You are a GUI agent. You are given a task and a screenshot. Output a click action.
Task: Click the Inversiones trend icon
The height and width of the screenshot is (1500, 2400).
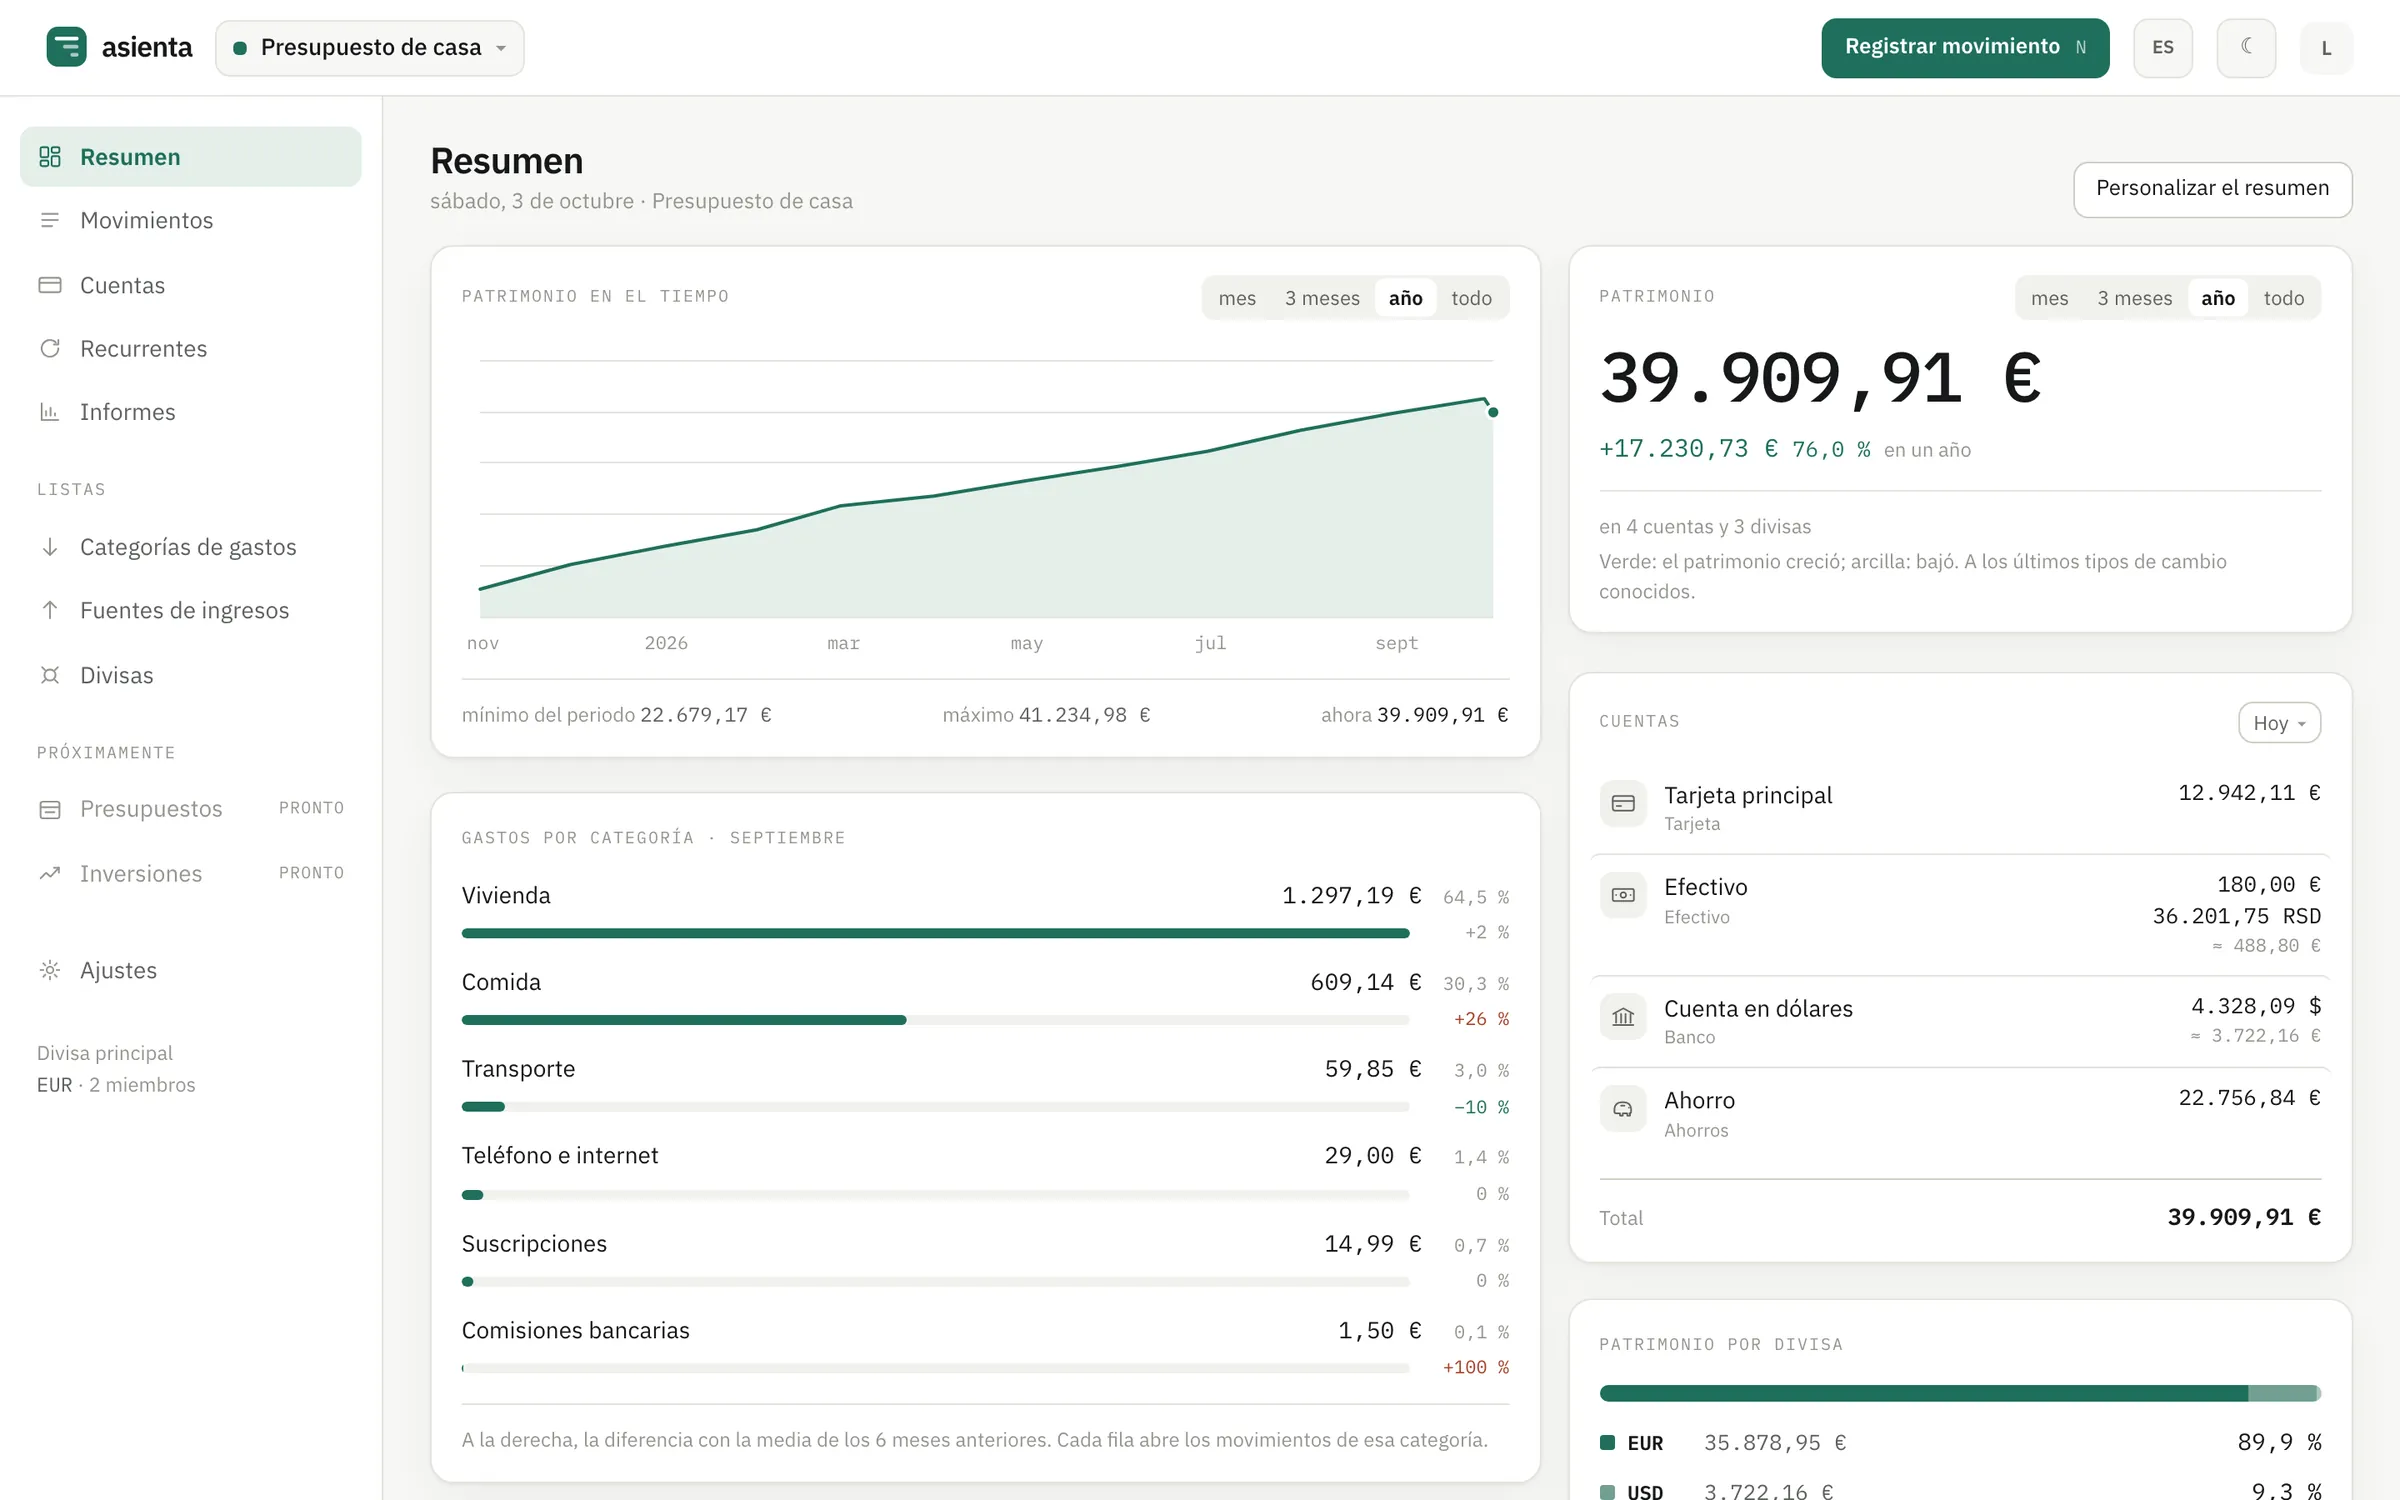pos(50,874)
